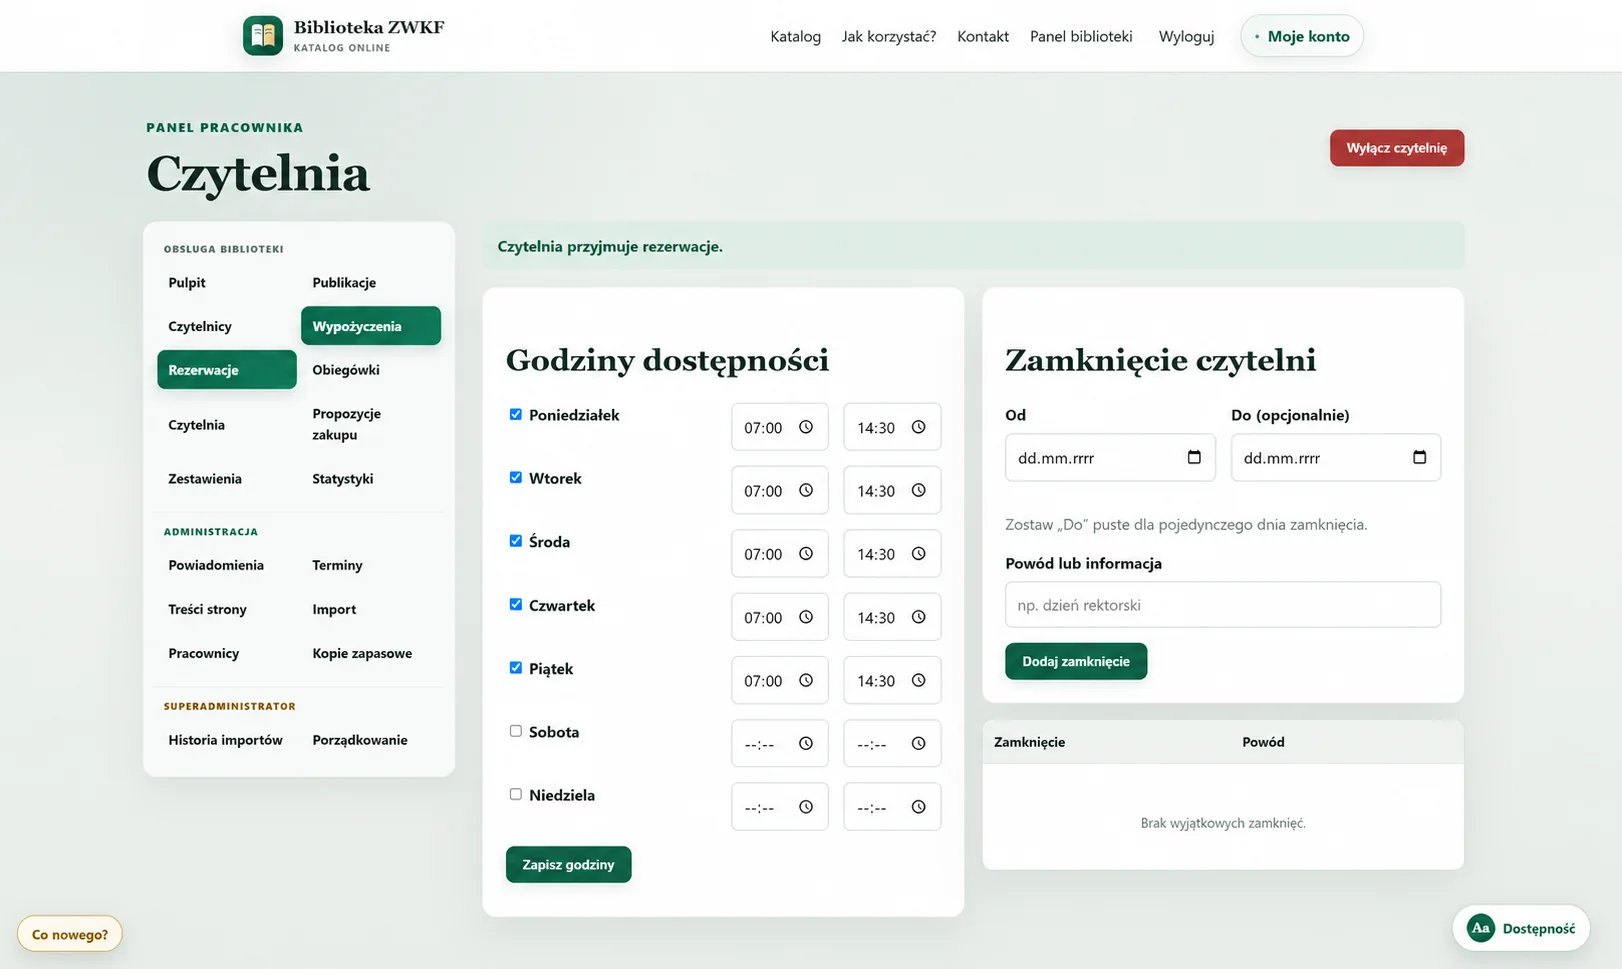Viewport: 1622px width, 969px height.
Task: Open clock picker for Niedziela start time
Action: [x=806, y=807]
